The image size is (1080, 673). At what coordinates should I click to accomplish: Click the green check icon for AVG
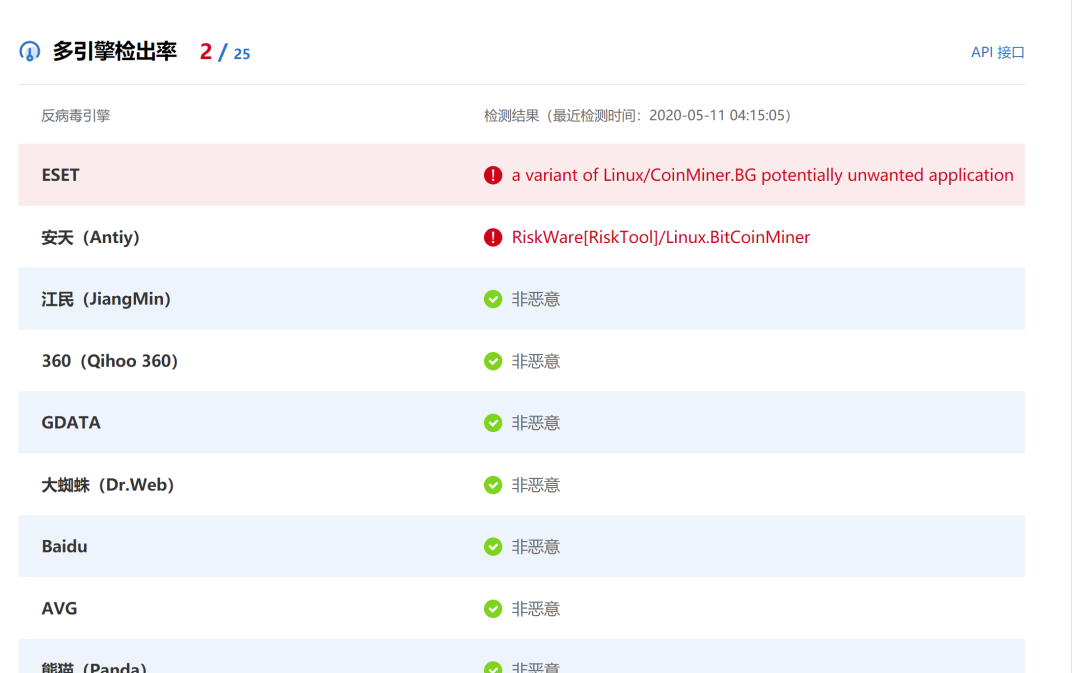point(492,609)
